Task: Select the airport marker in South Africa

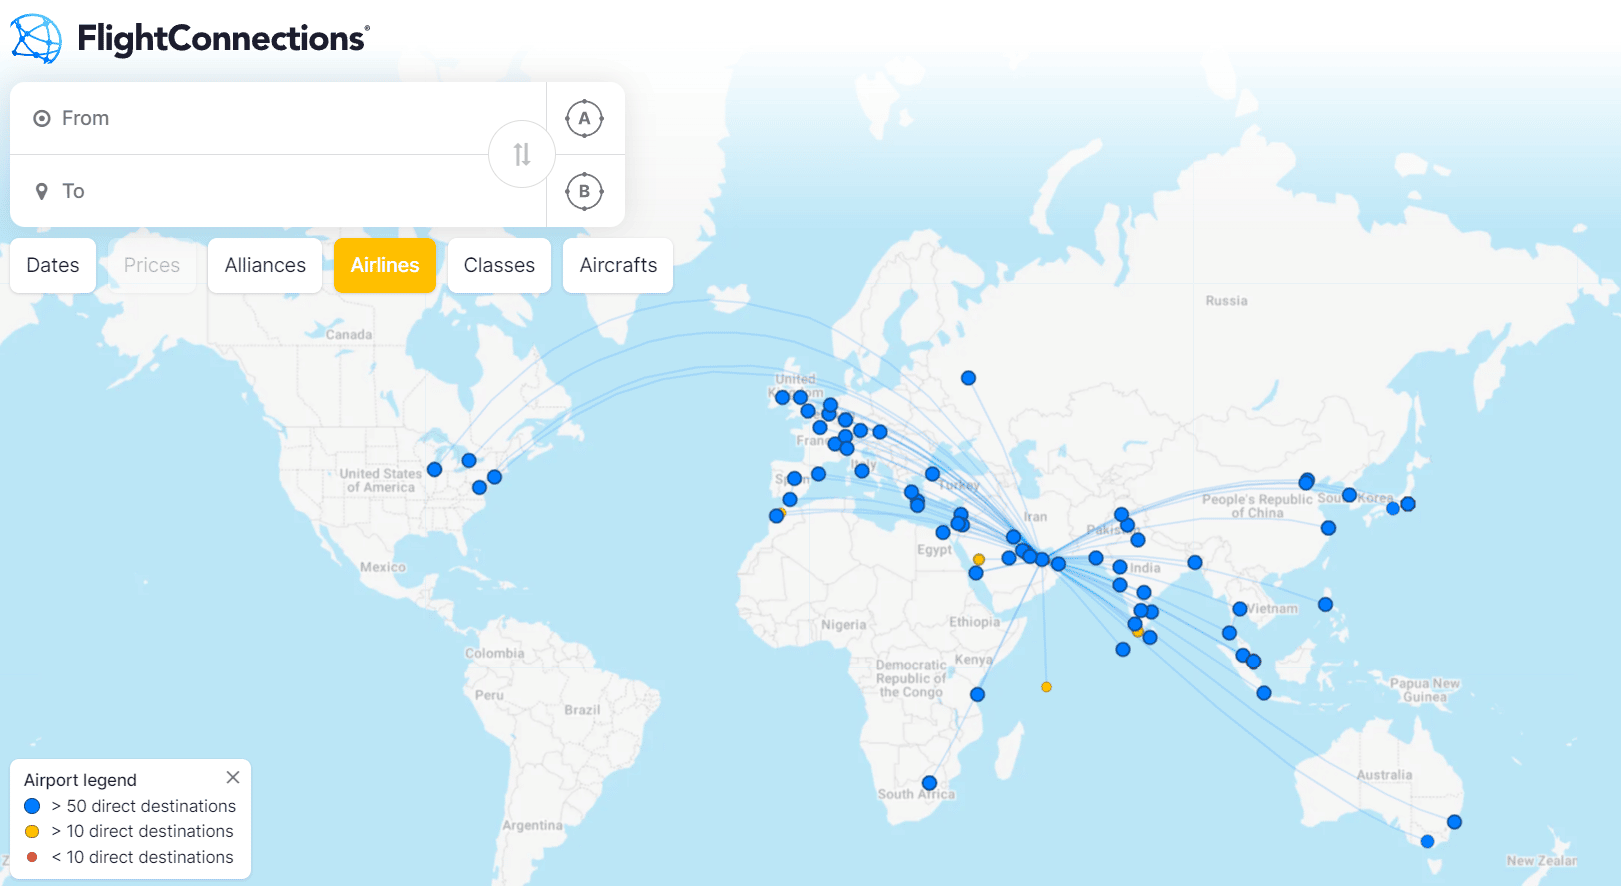Action: pos(929,783)
